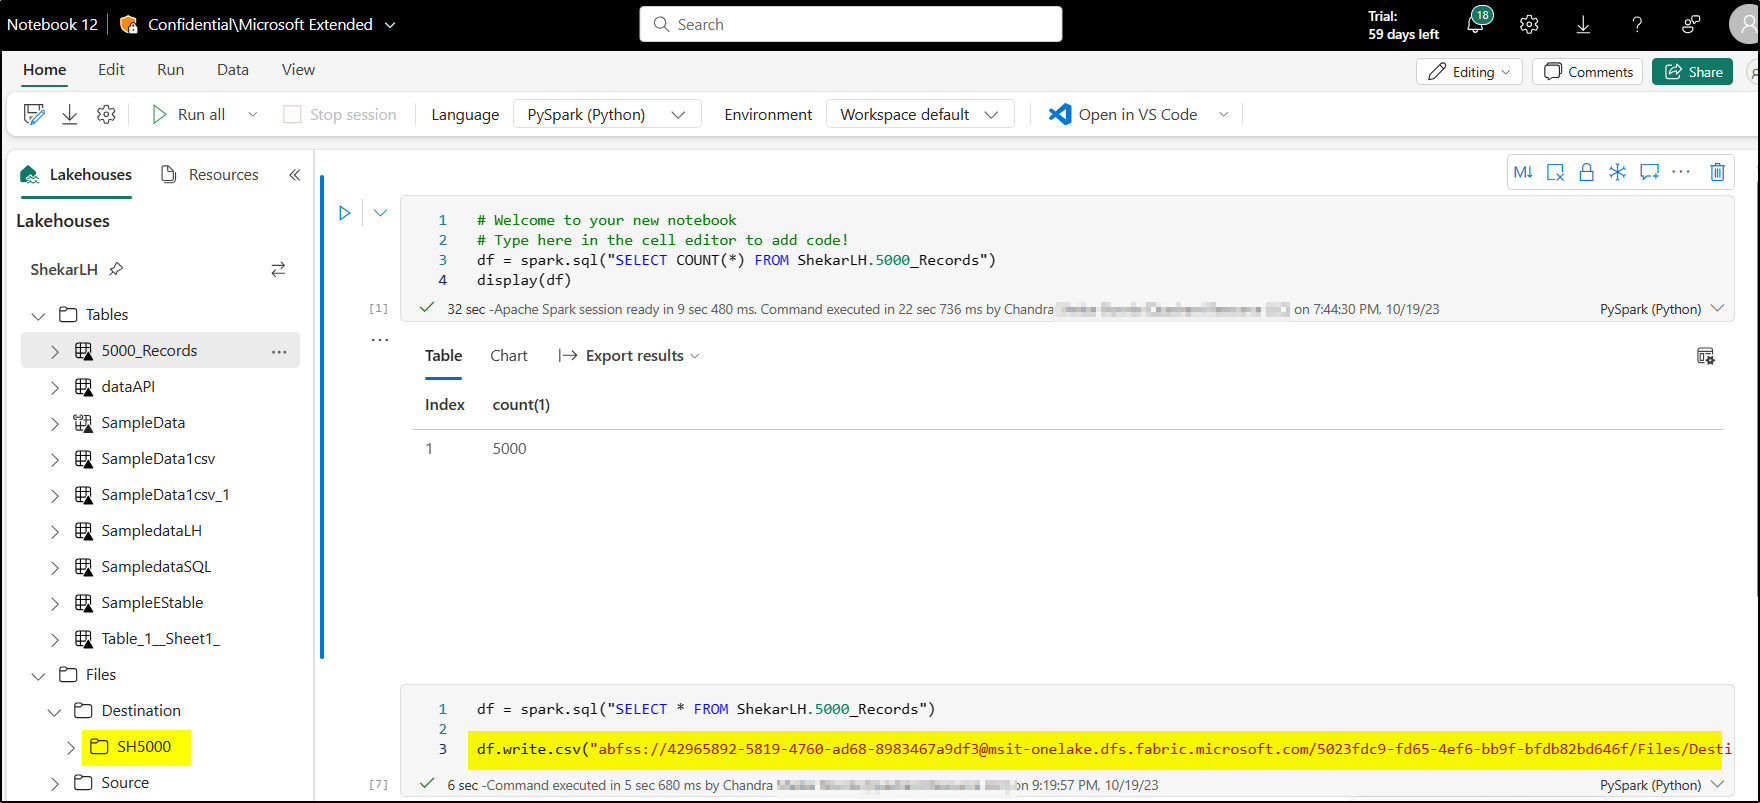Open the settings gear in the header

point(1529,25)
